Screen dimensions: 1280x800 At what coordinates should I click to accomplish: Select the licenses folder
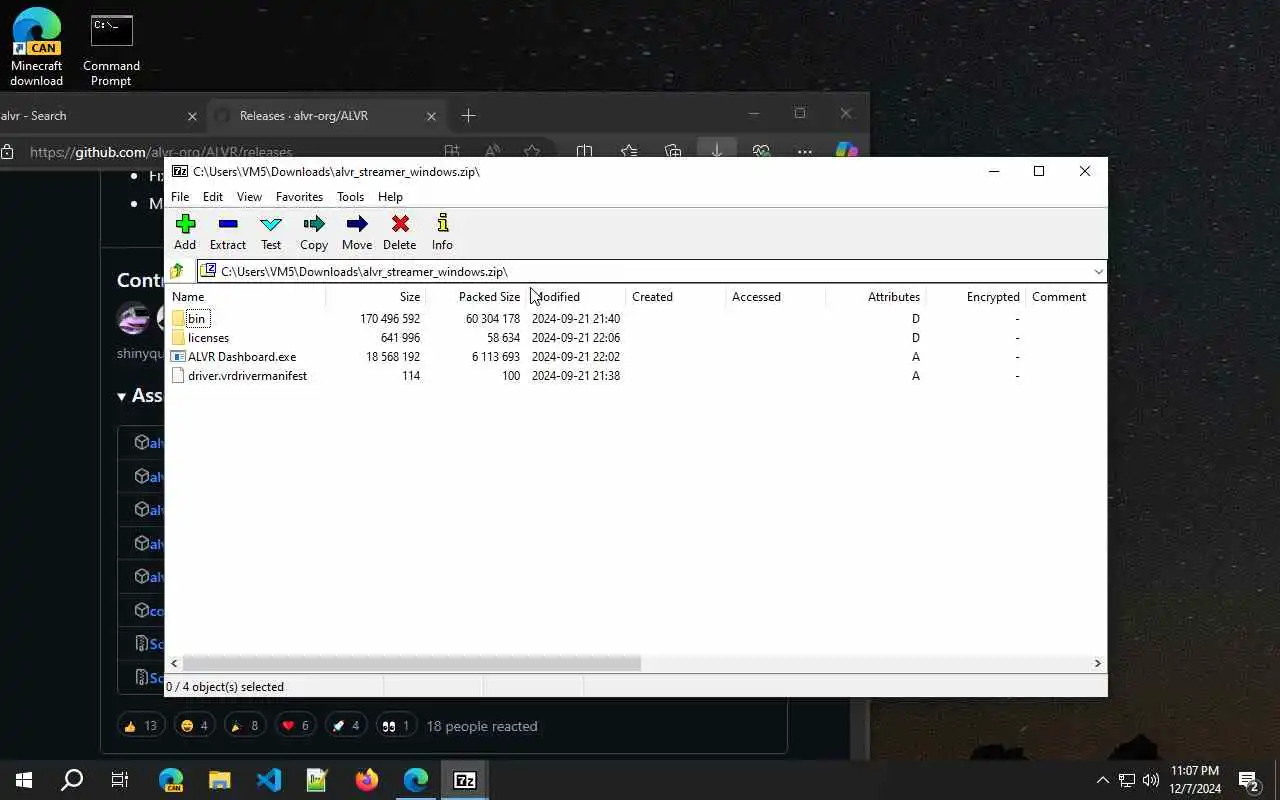tap(208, 338)
